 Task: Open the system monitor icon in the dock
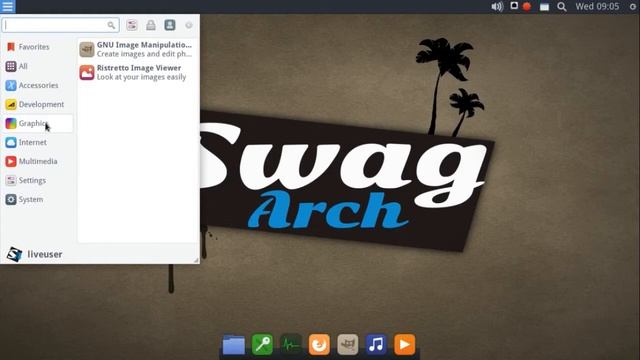[291, 344]
